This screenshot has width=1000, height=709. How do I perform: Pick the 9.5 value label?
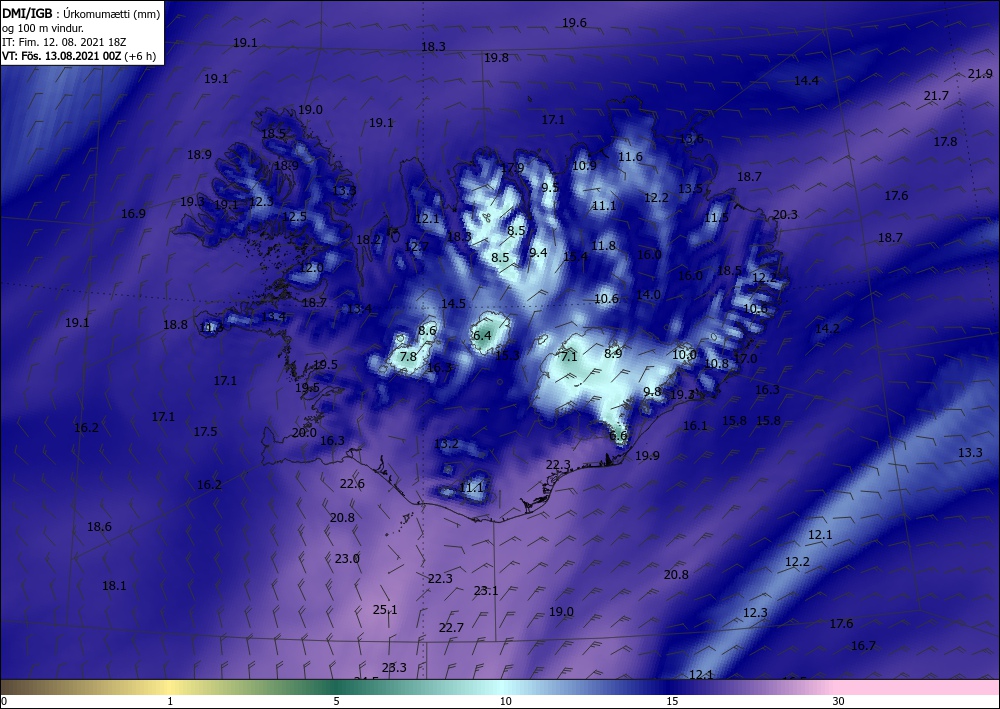click(550, 187)
